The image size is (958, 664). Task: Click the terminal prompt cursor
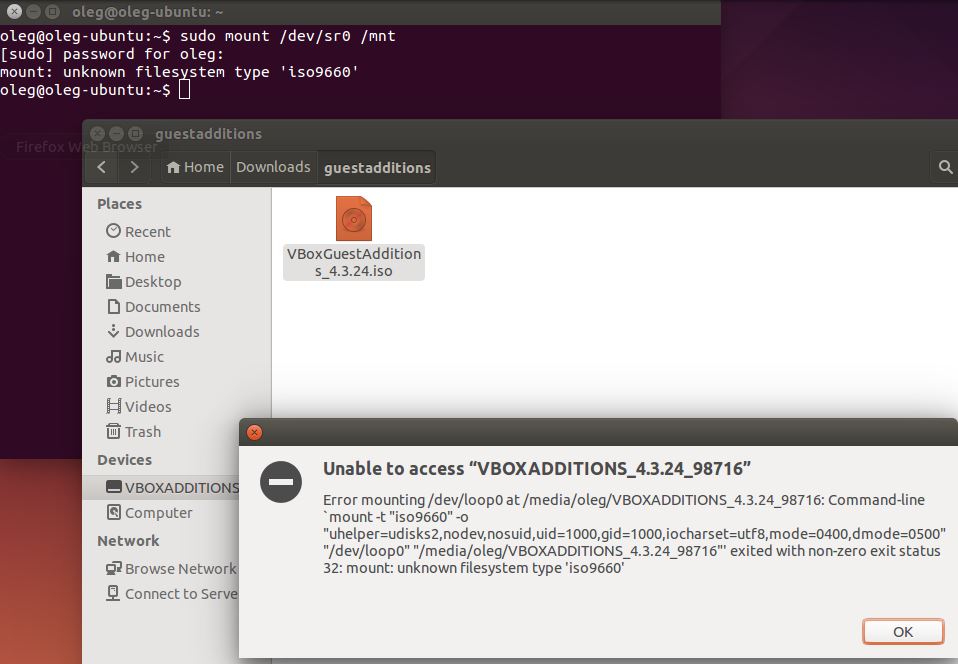(184, 90)
